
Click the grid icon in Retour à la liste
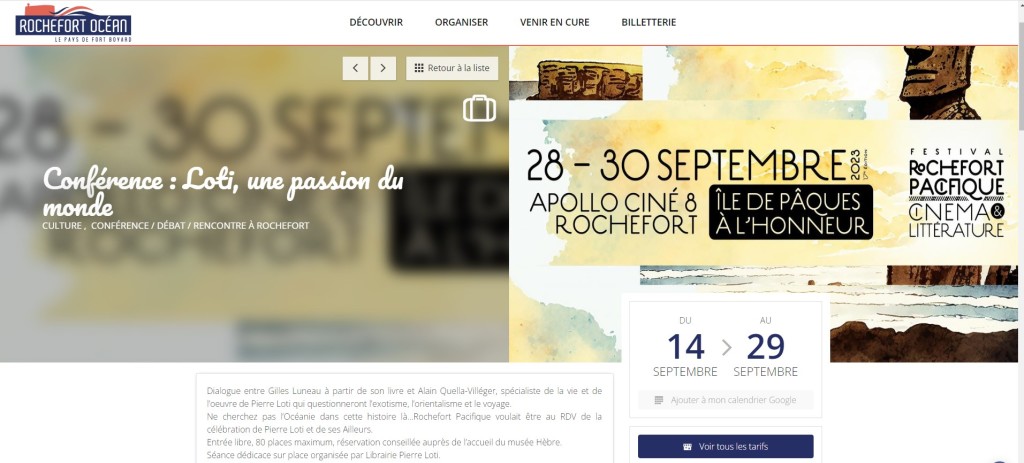(419, 68)
